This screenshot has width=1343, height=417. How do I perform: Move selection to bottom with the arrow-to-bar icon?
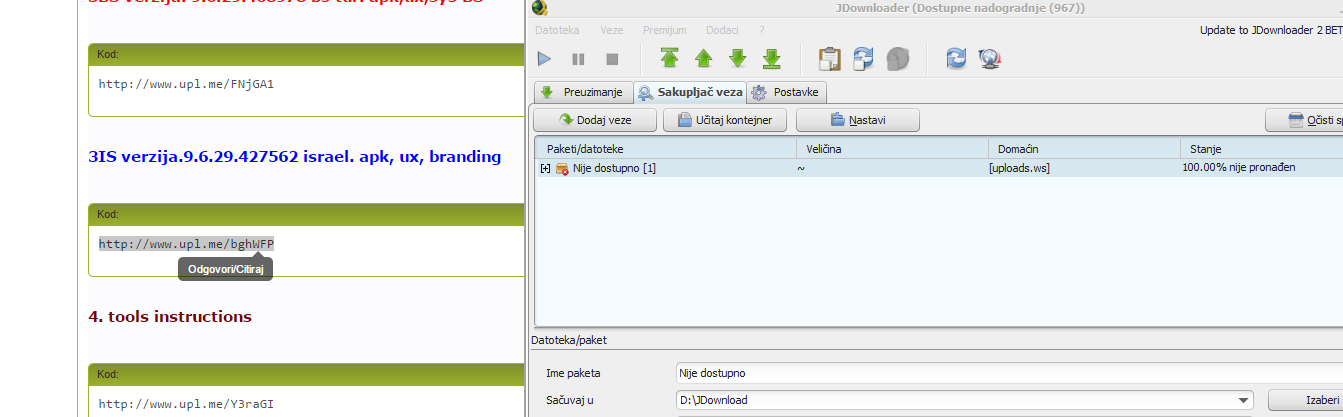tap(771, 58)
